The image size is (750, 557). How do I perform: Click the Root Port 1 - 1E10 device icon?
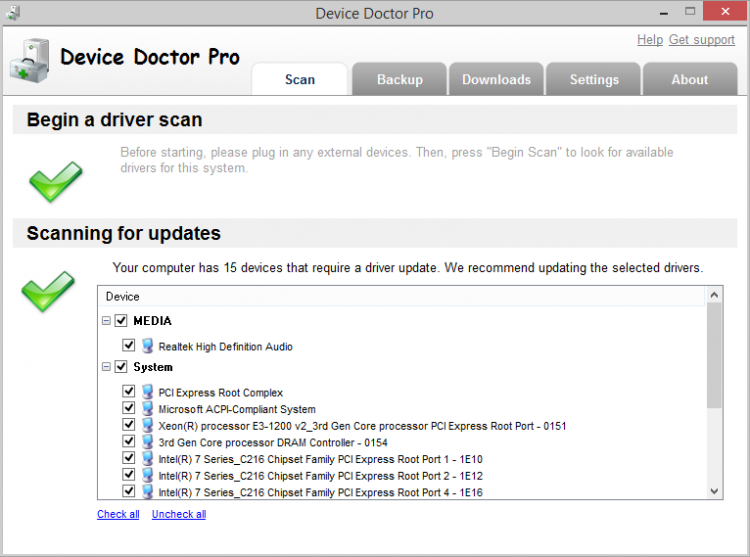coord(148,459)
